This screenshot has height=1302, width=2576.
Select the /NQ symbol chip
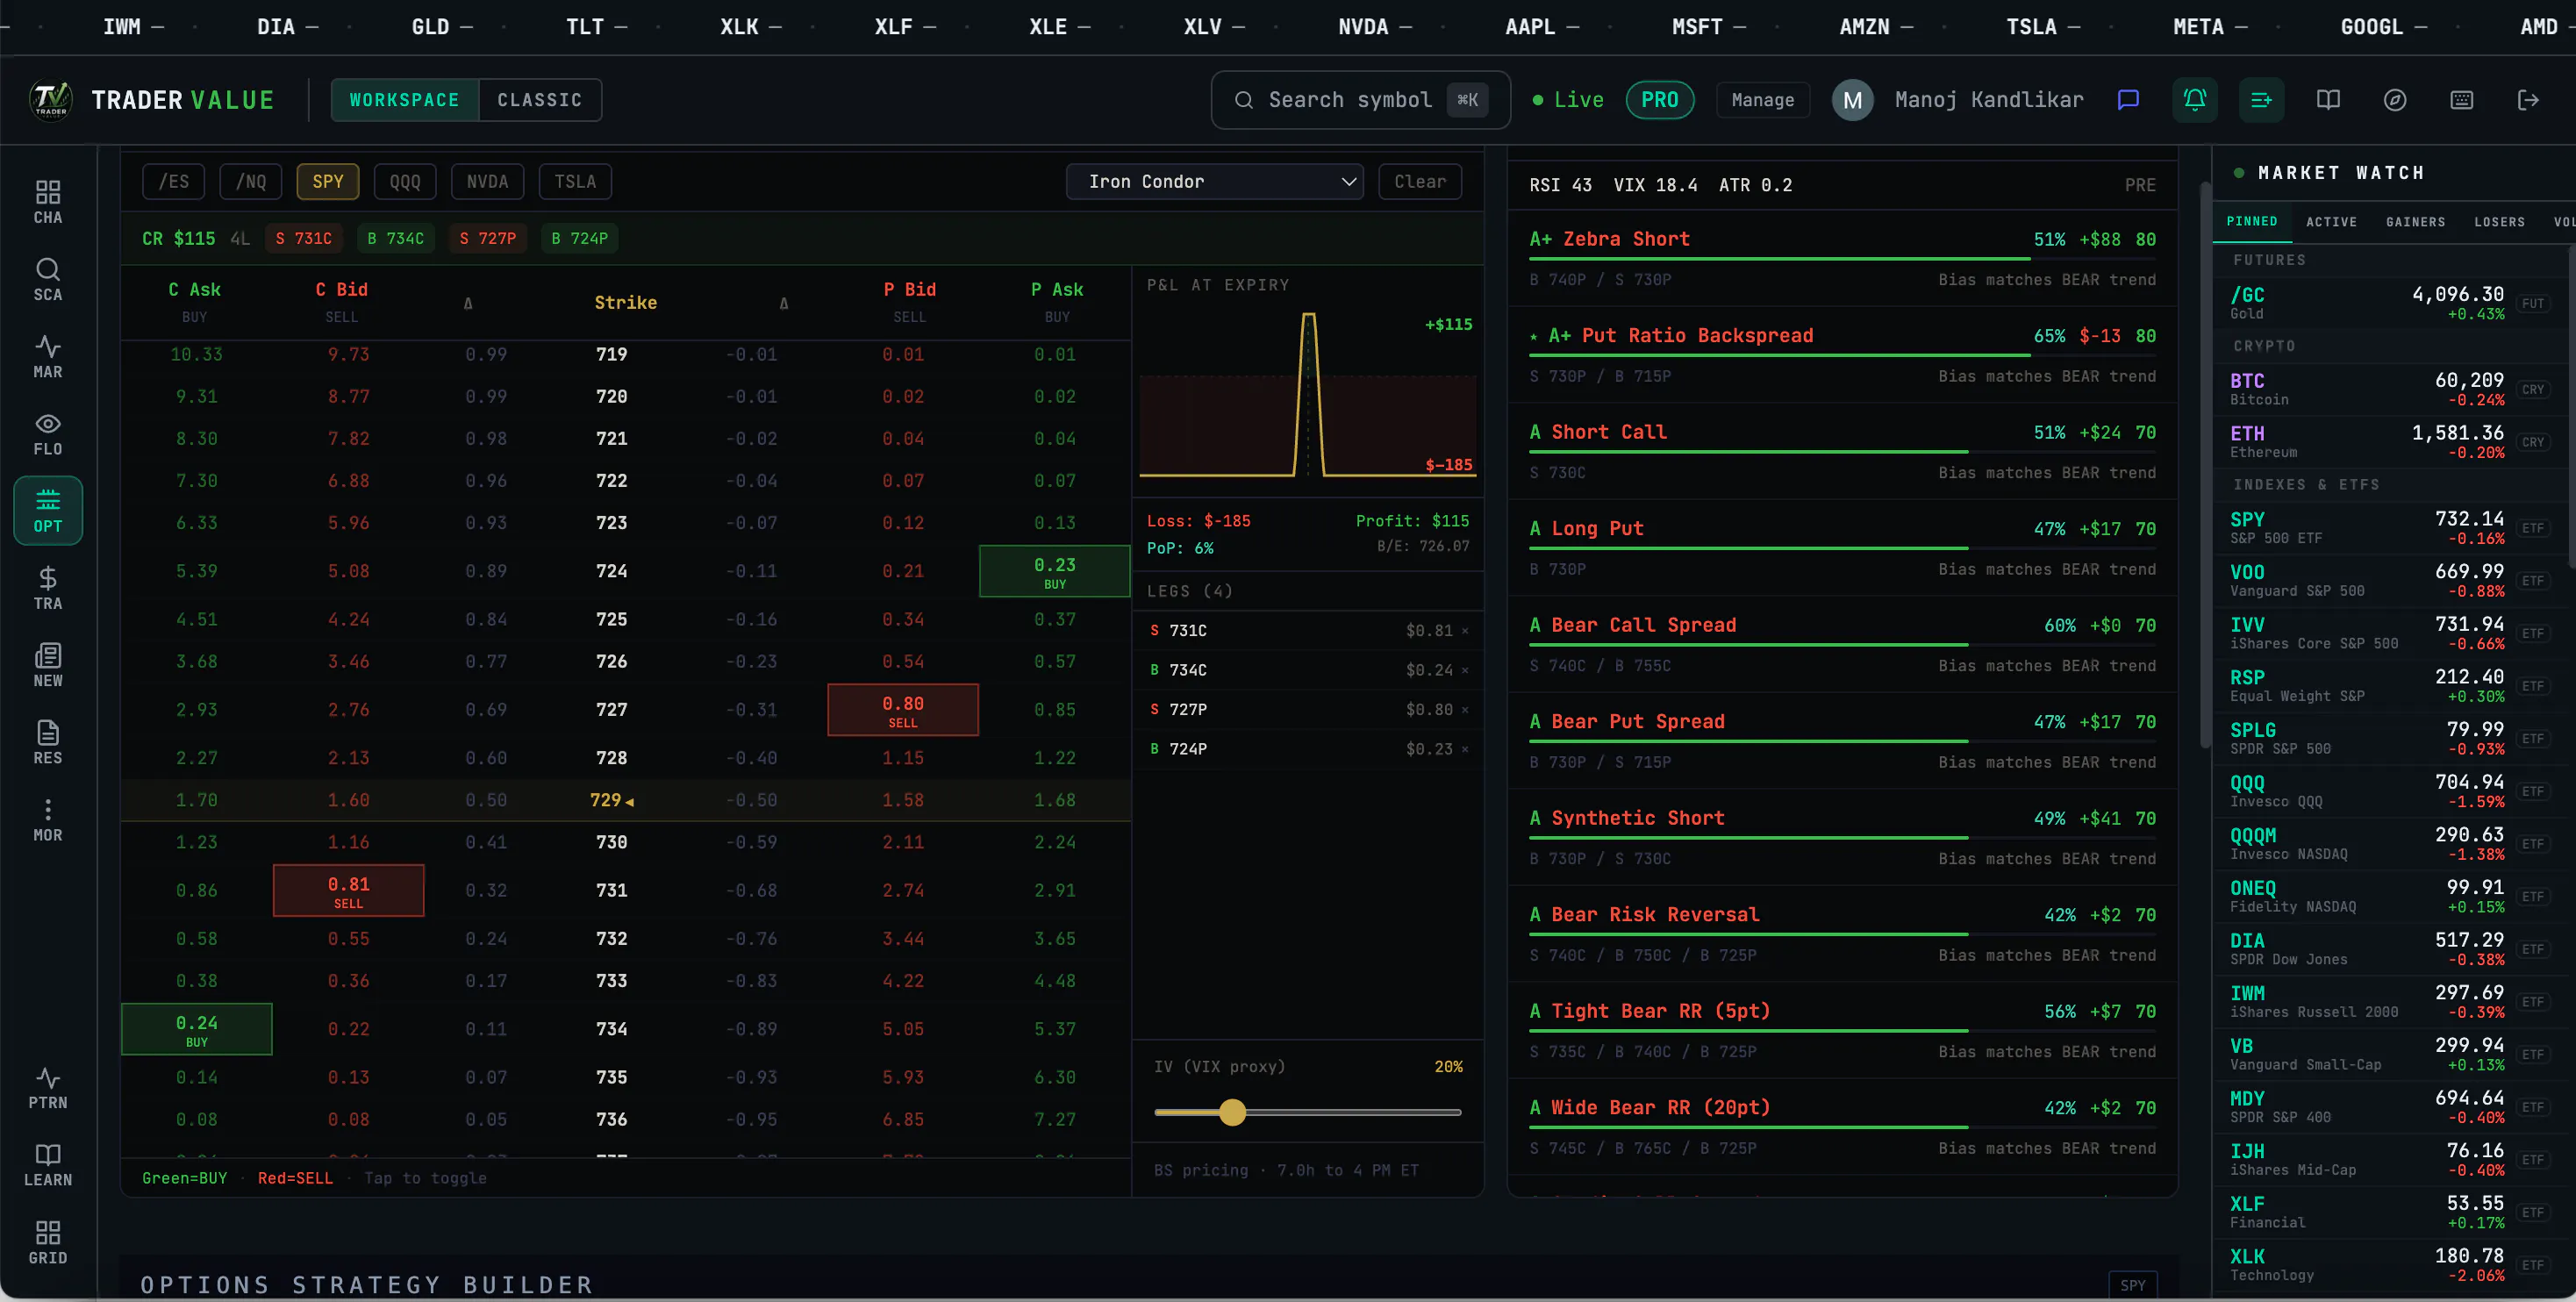tap(251, 182)
